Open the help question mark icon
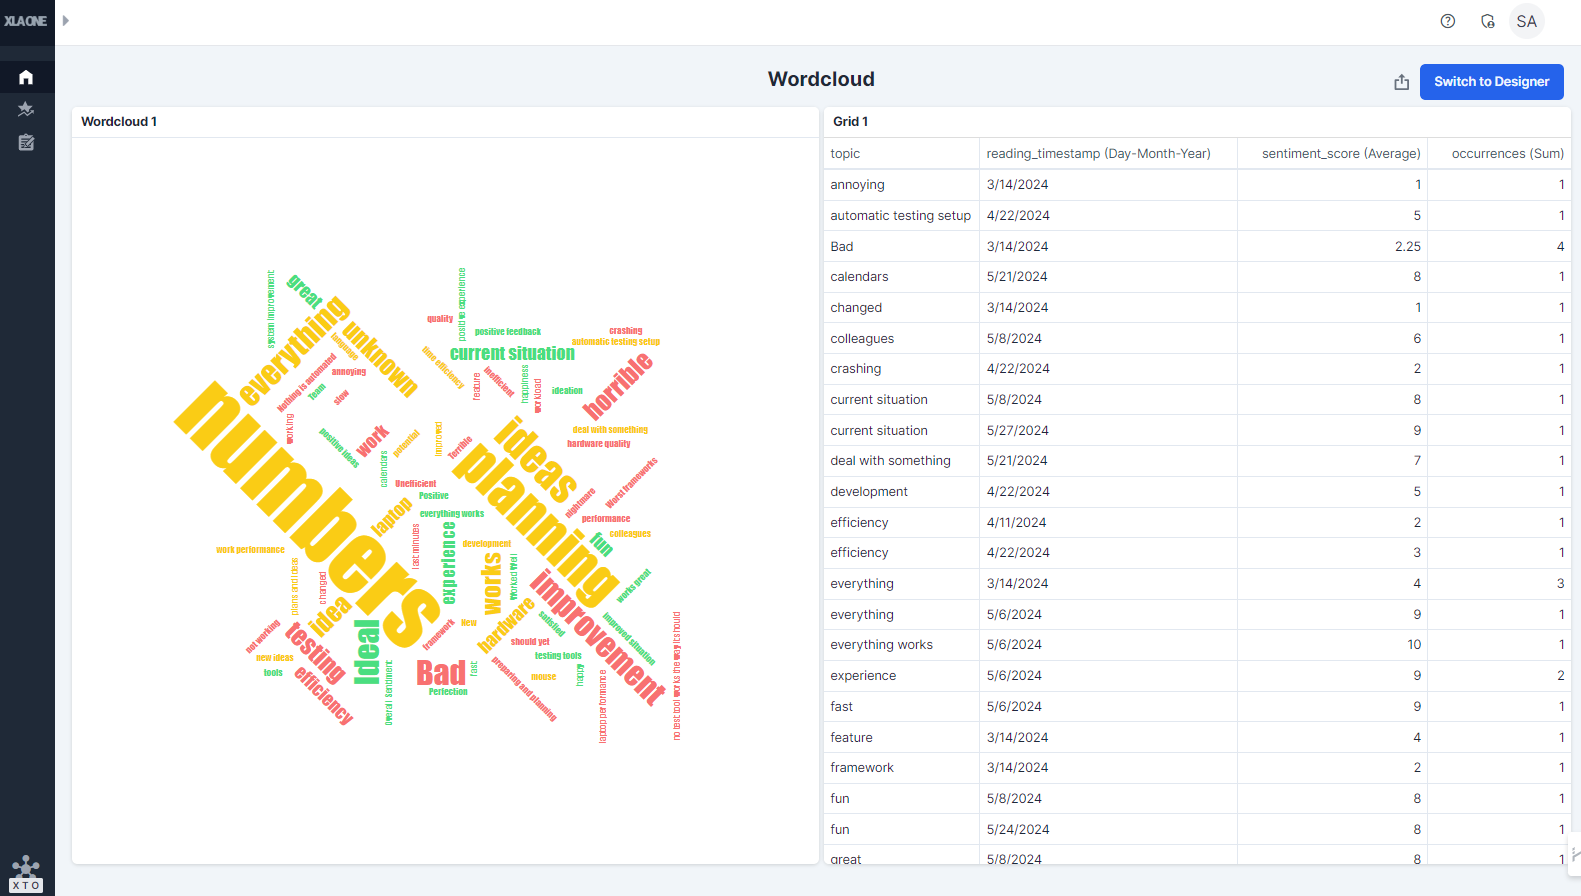 point(1447,21)
